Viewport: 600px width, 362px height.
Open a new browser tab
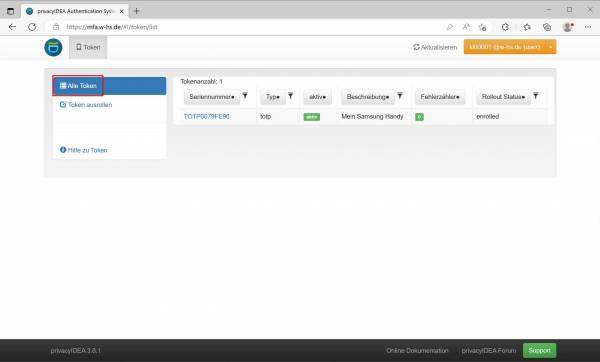(x=136, y=11)
